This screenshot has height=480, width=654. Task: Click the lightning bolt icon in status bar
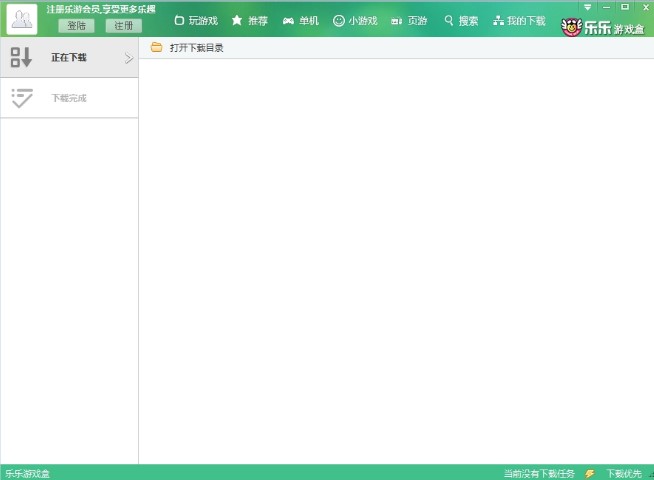tap(589, 473)
